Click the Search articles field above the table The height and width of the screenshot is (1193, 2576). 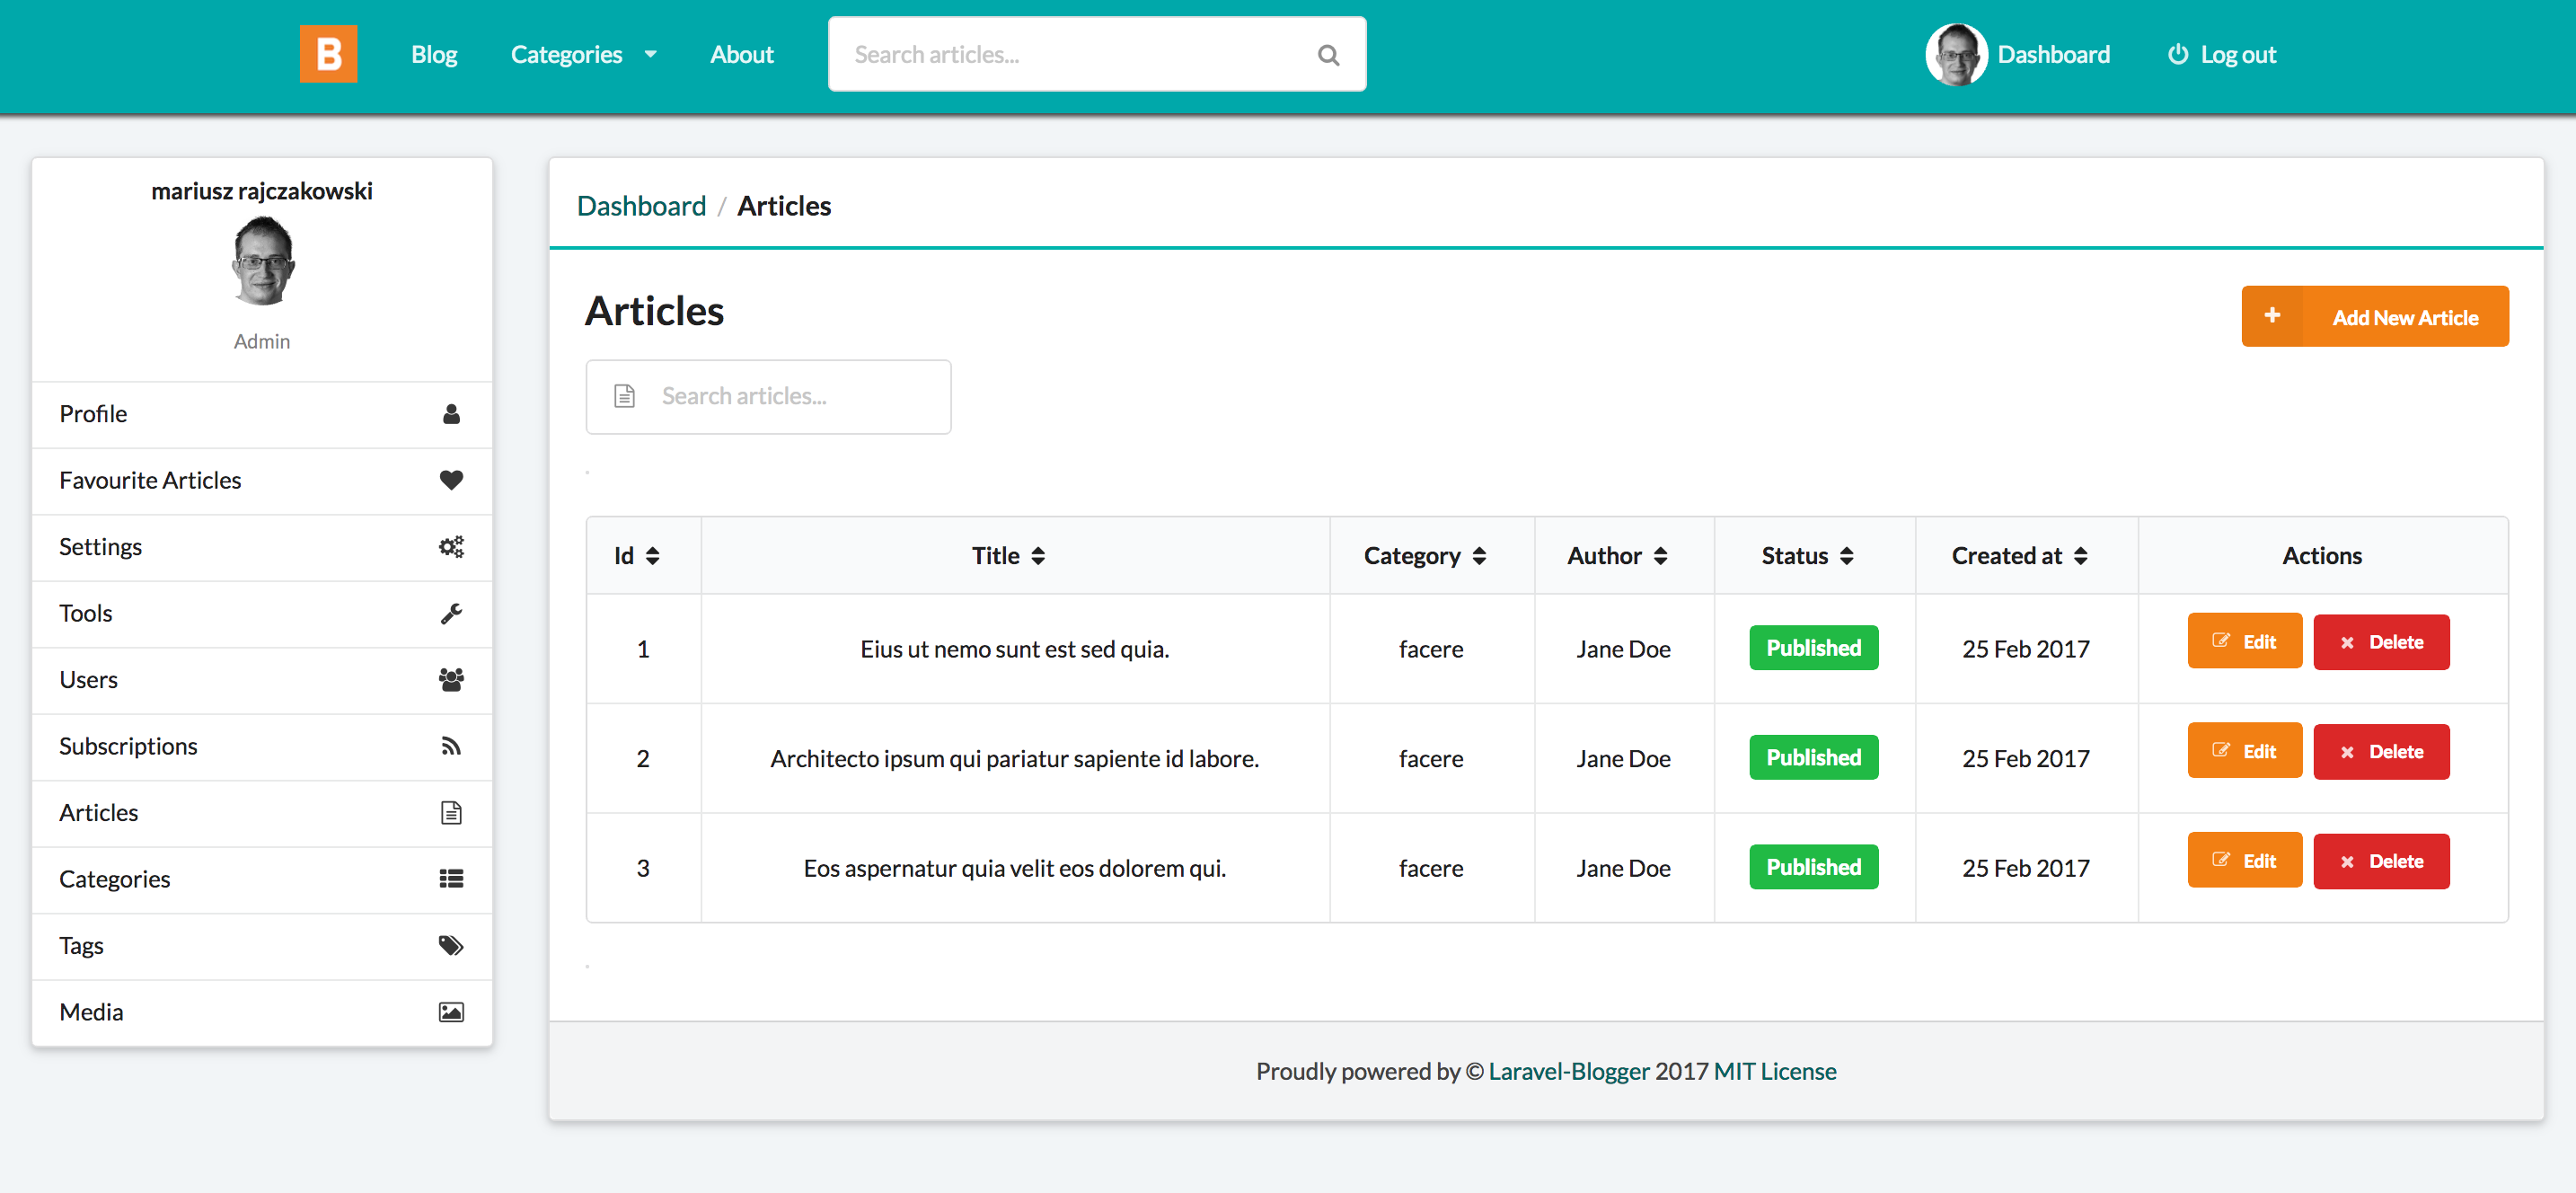[768, 396]
